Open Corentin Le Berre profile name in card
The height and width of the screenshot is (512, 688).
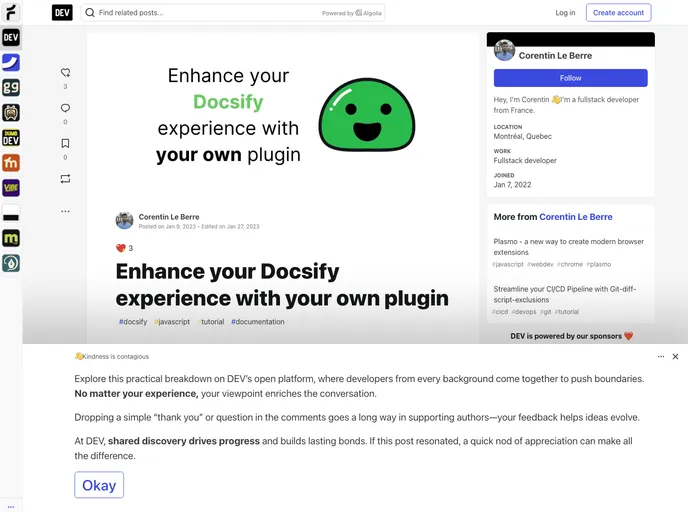[x=555, y=56]
